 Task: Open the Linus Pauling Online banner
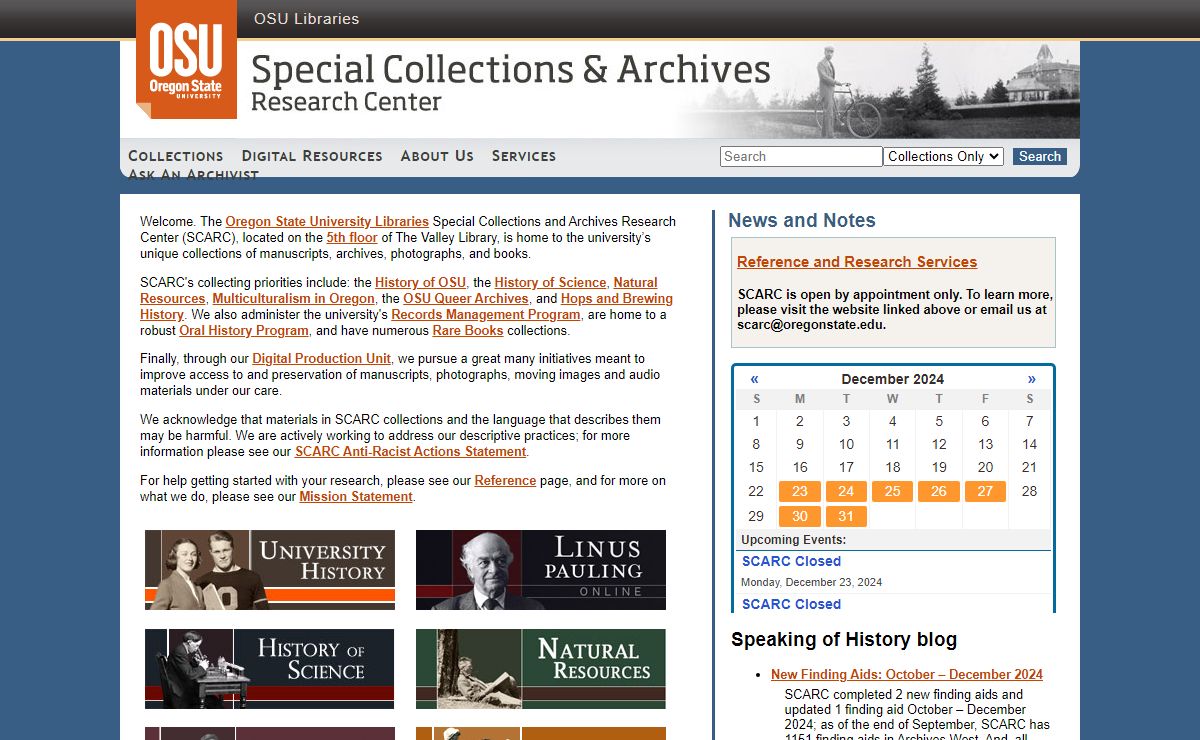coord(541,570)
